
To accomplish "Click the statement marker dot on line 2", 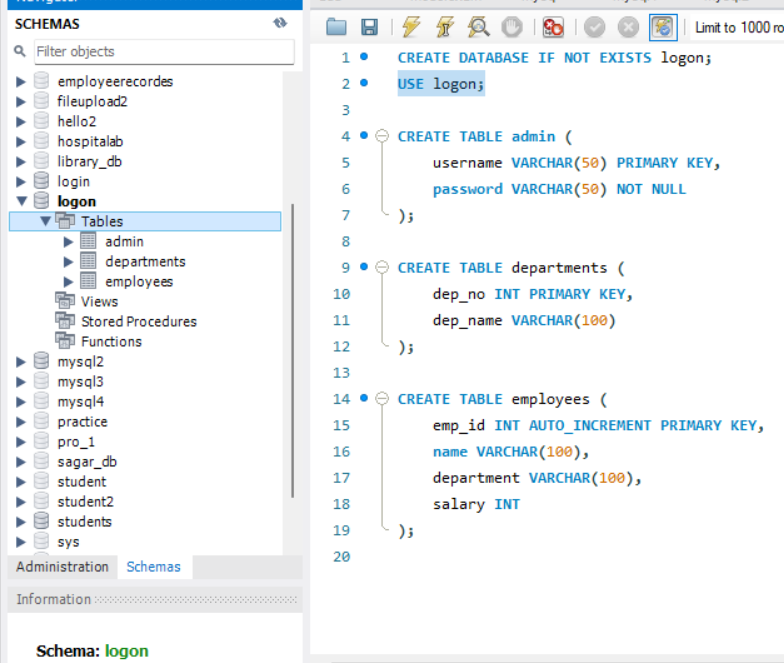I will 364,82.
